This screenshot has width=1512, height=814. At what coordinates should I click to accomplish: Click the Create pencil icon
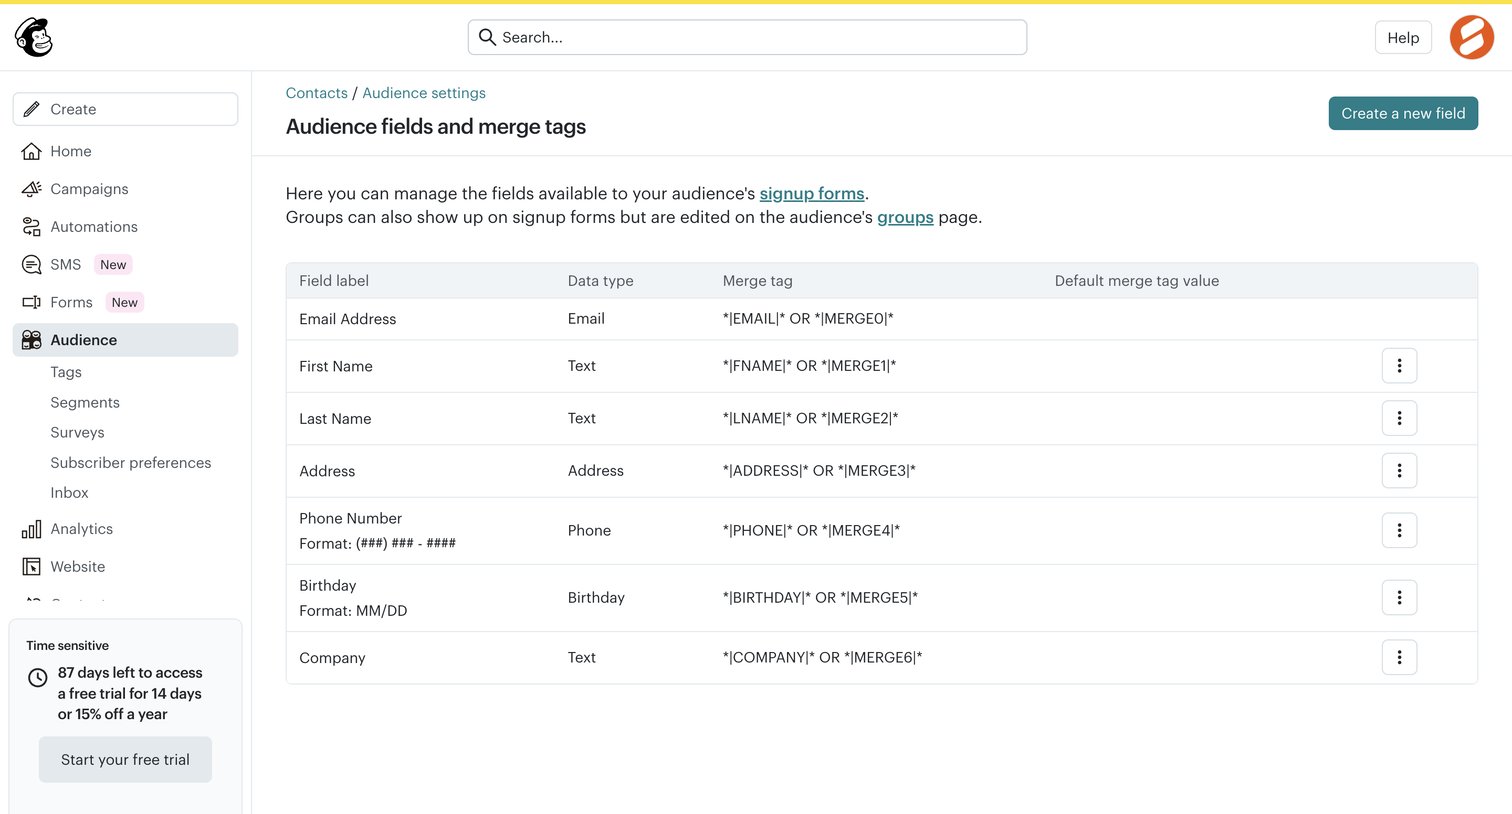32,109
